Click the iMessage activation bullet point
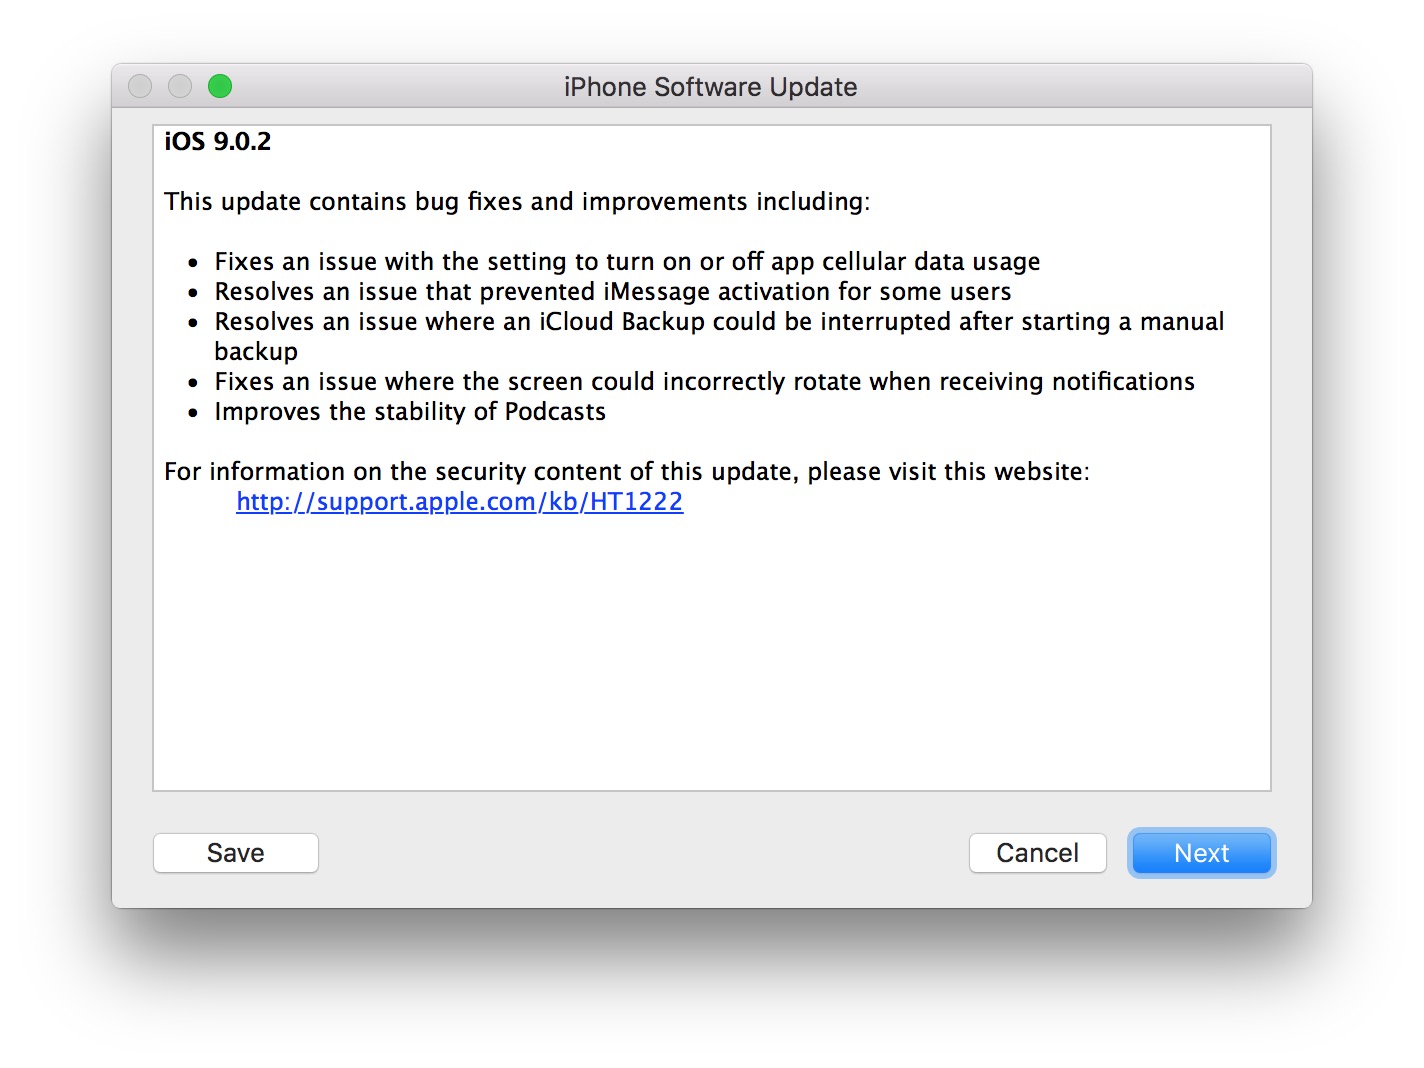Image resolution: width=1424 pixels, height=1068 pixels. (x=612, y=291)
